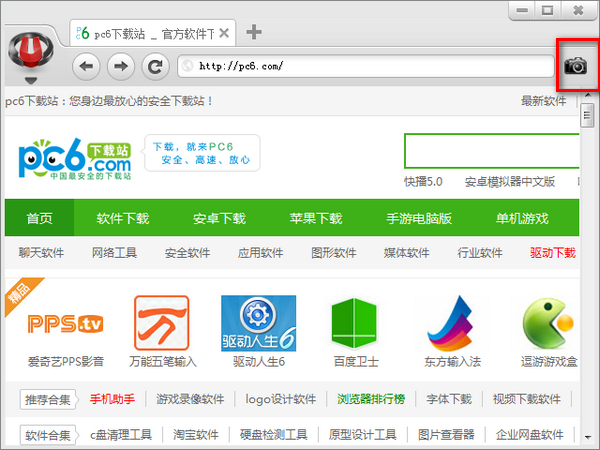Open the 快播5.0 hot search link
600x450 pixels.
[423, 181]
